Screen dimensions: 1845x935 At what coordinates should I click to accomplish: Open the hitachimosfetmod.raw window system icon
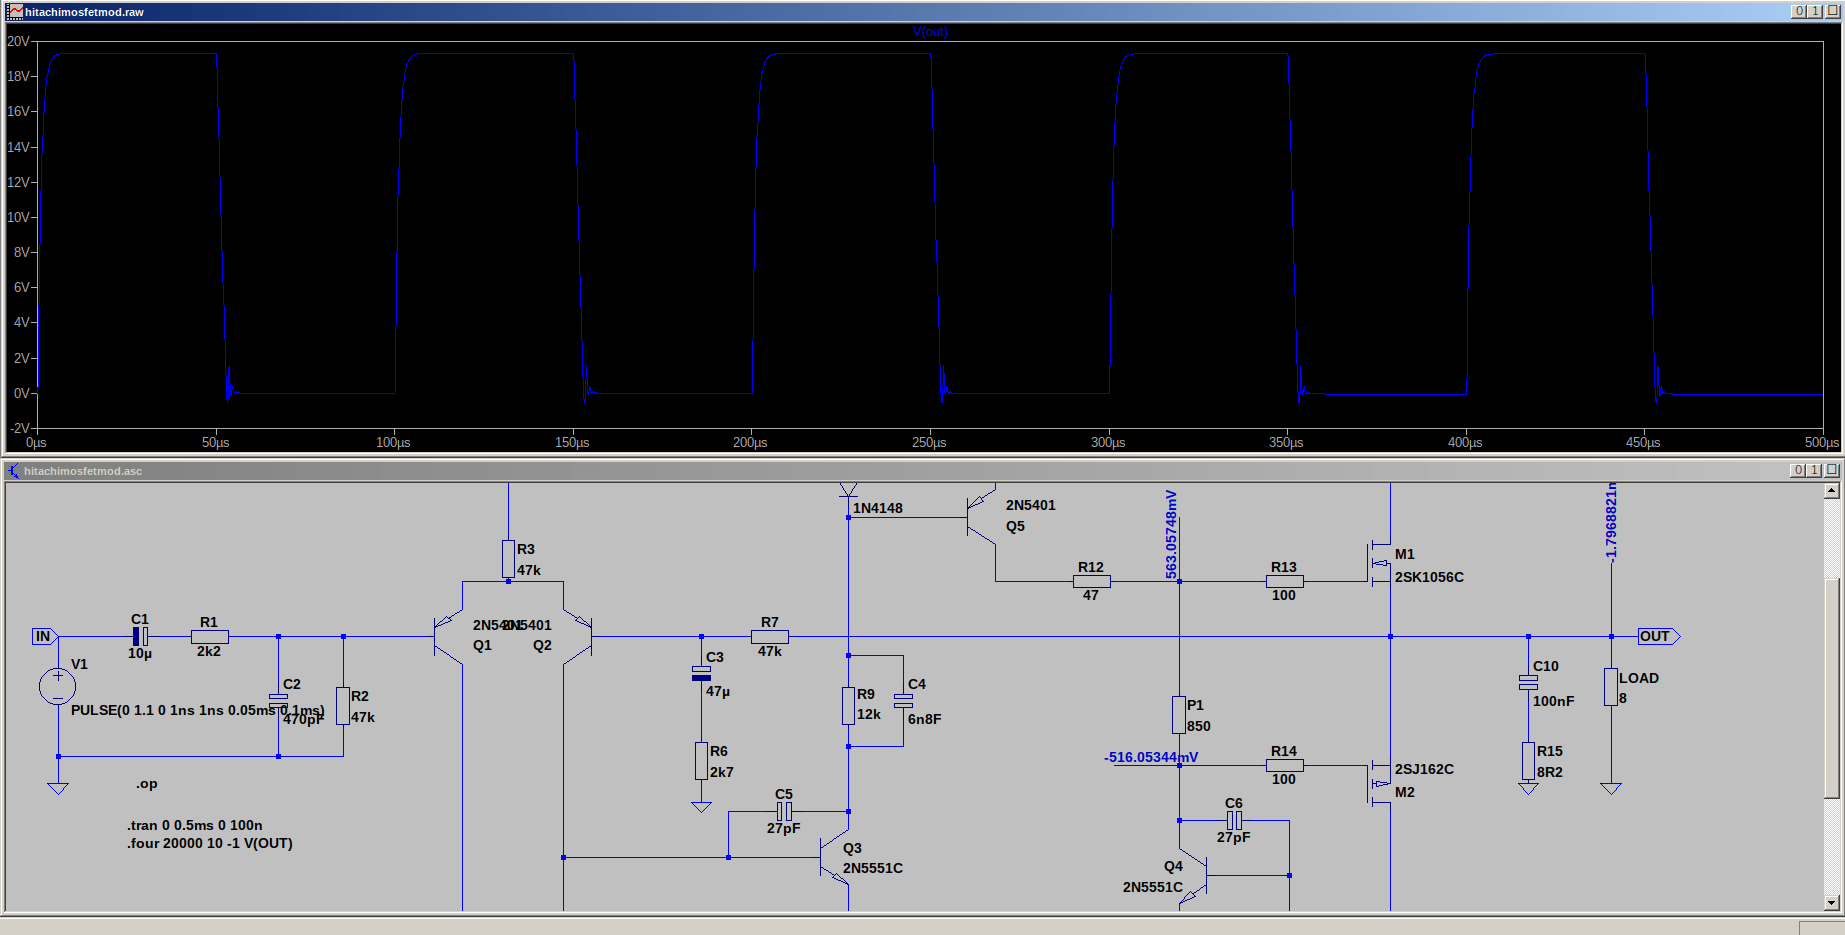15,12
